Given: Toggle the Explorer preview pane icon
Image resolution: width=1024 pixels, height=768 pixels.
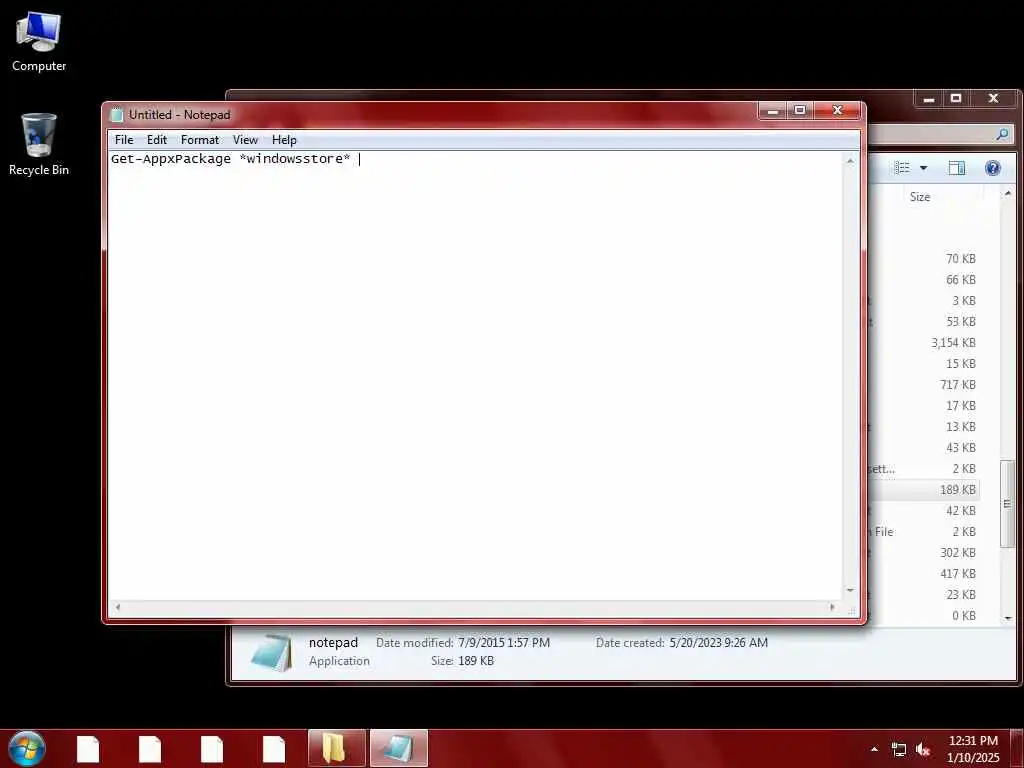Looking at the screenshot, I should point(957,168).
